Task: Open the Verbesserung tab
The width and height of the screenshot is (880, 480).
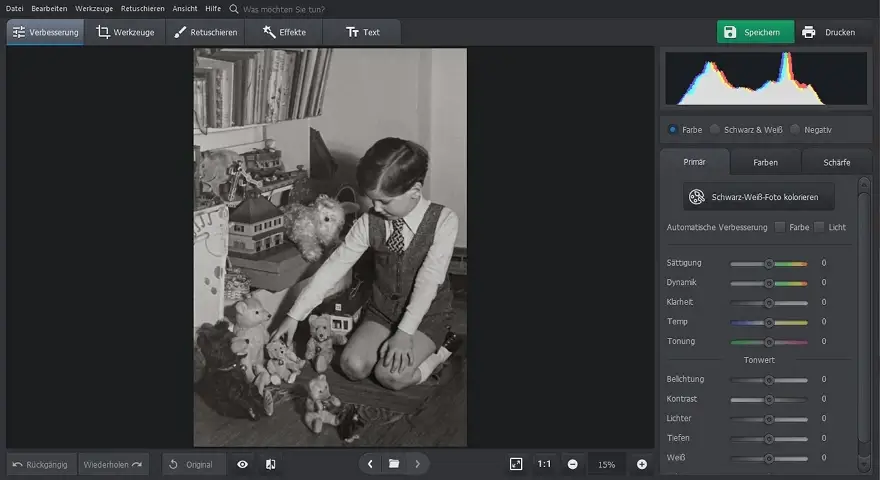Action: click(x=45, y=32)
